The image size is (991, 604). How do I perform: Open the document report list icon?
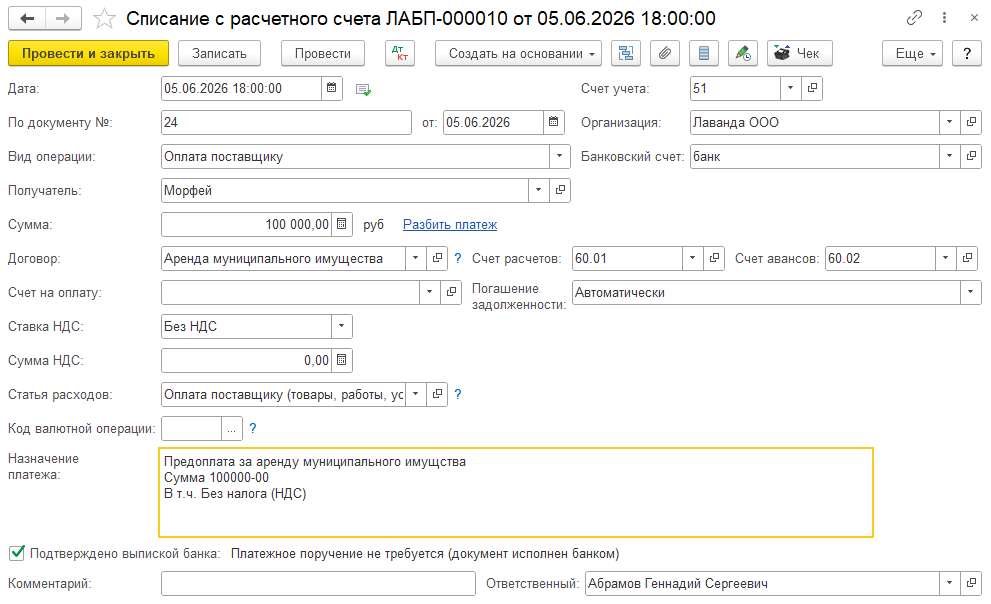coord(704,54)
